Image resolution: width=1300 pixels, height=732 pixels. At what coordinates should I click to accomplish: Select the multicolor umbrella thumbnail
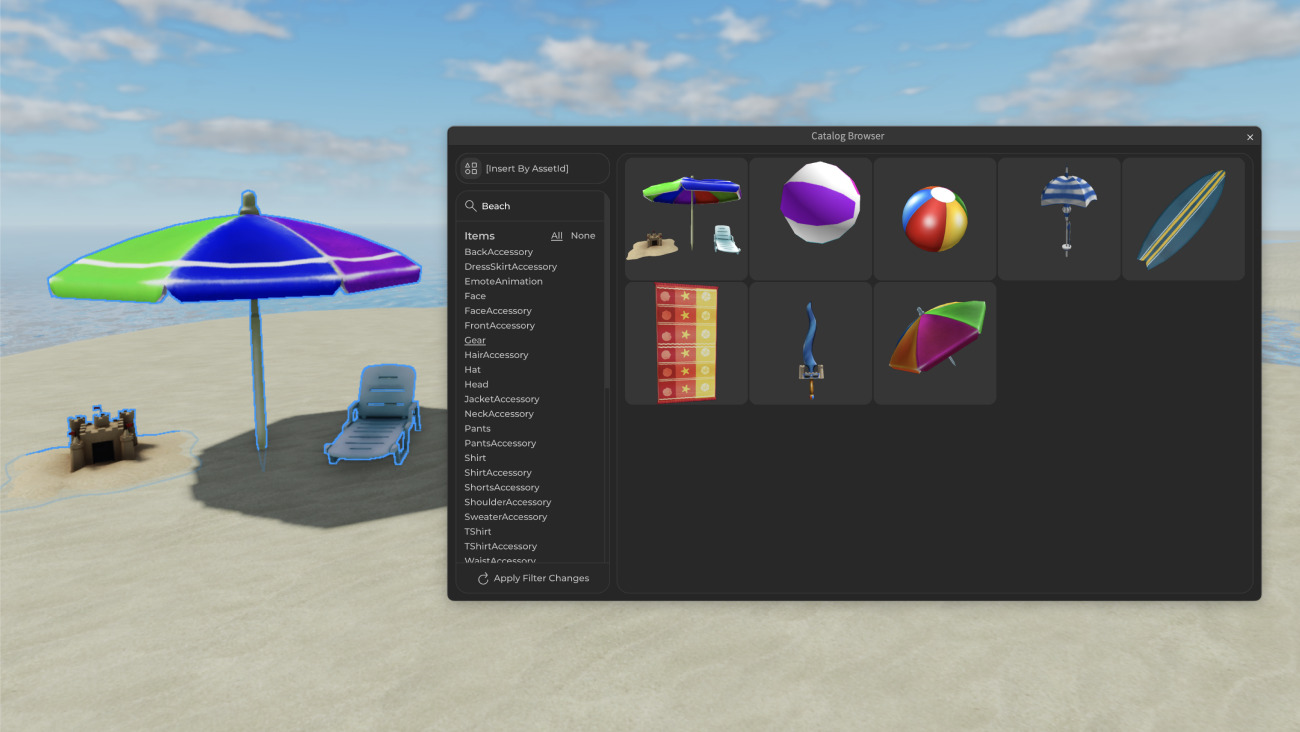tap(934, 342)
